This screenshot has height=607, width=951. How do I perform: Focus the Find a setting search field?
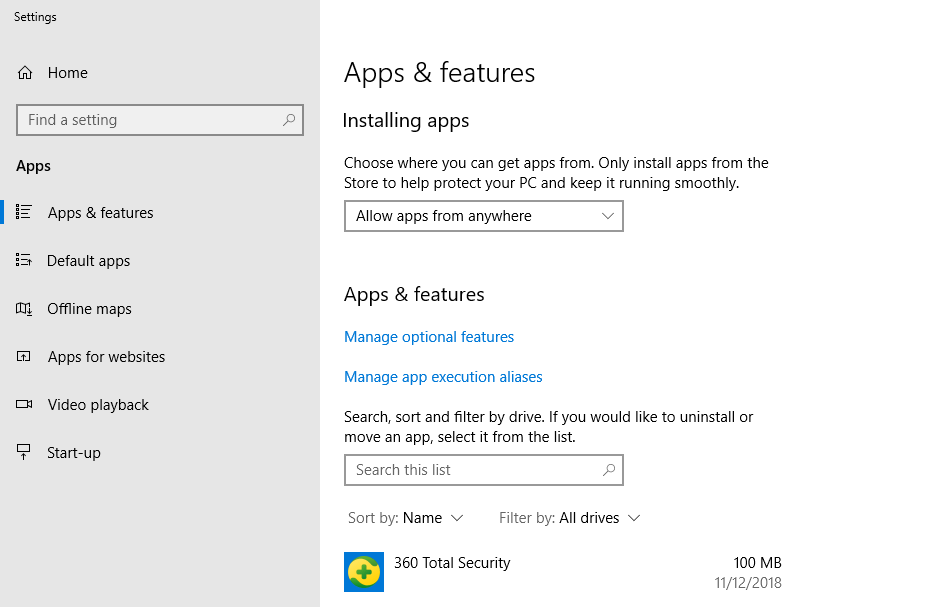160,120
